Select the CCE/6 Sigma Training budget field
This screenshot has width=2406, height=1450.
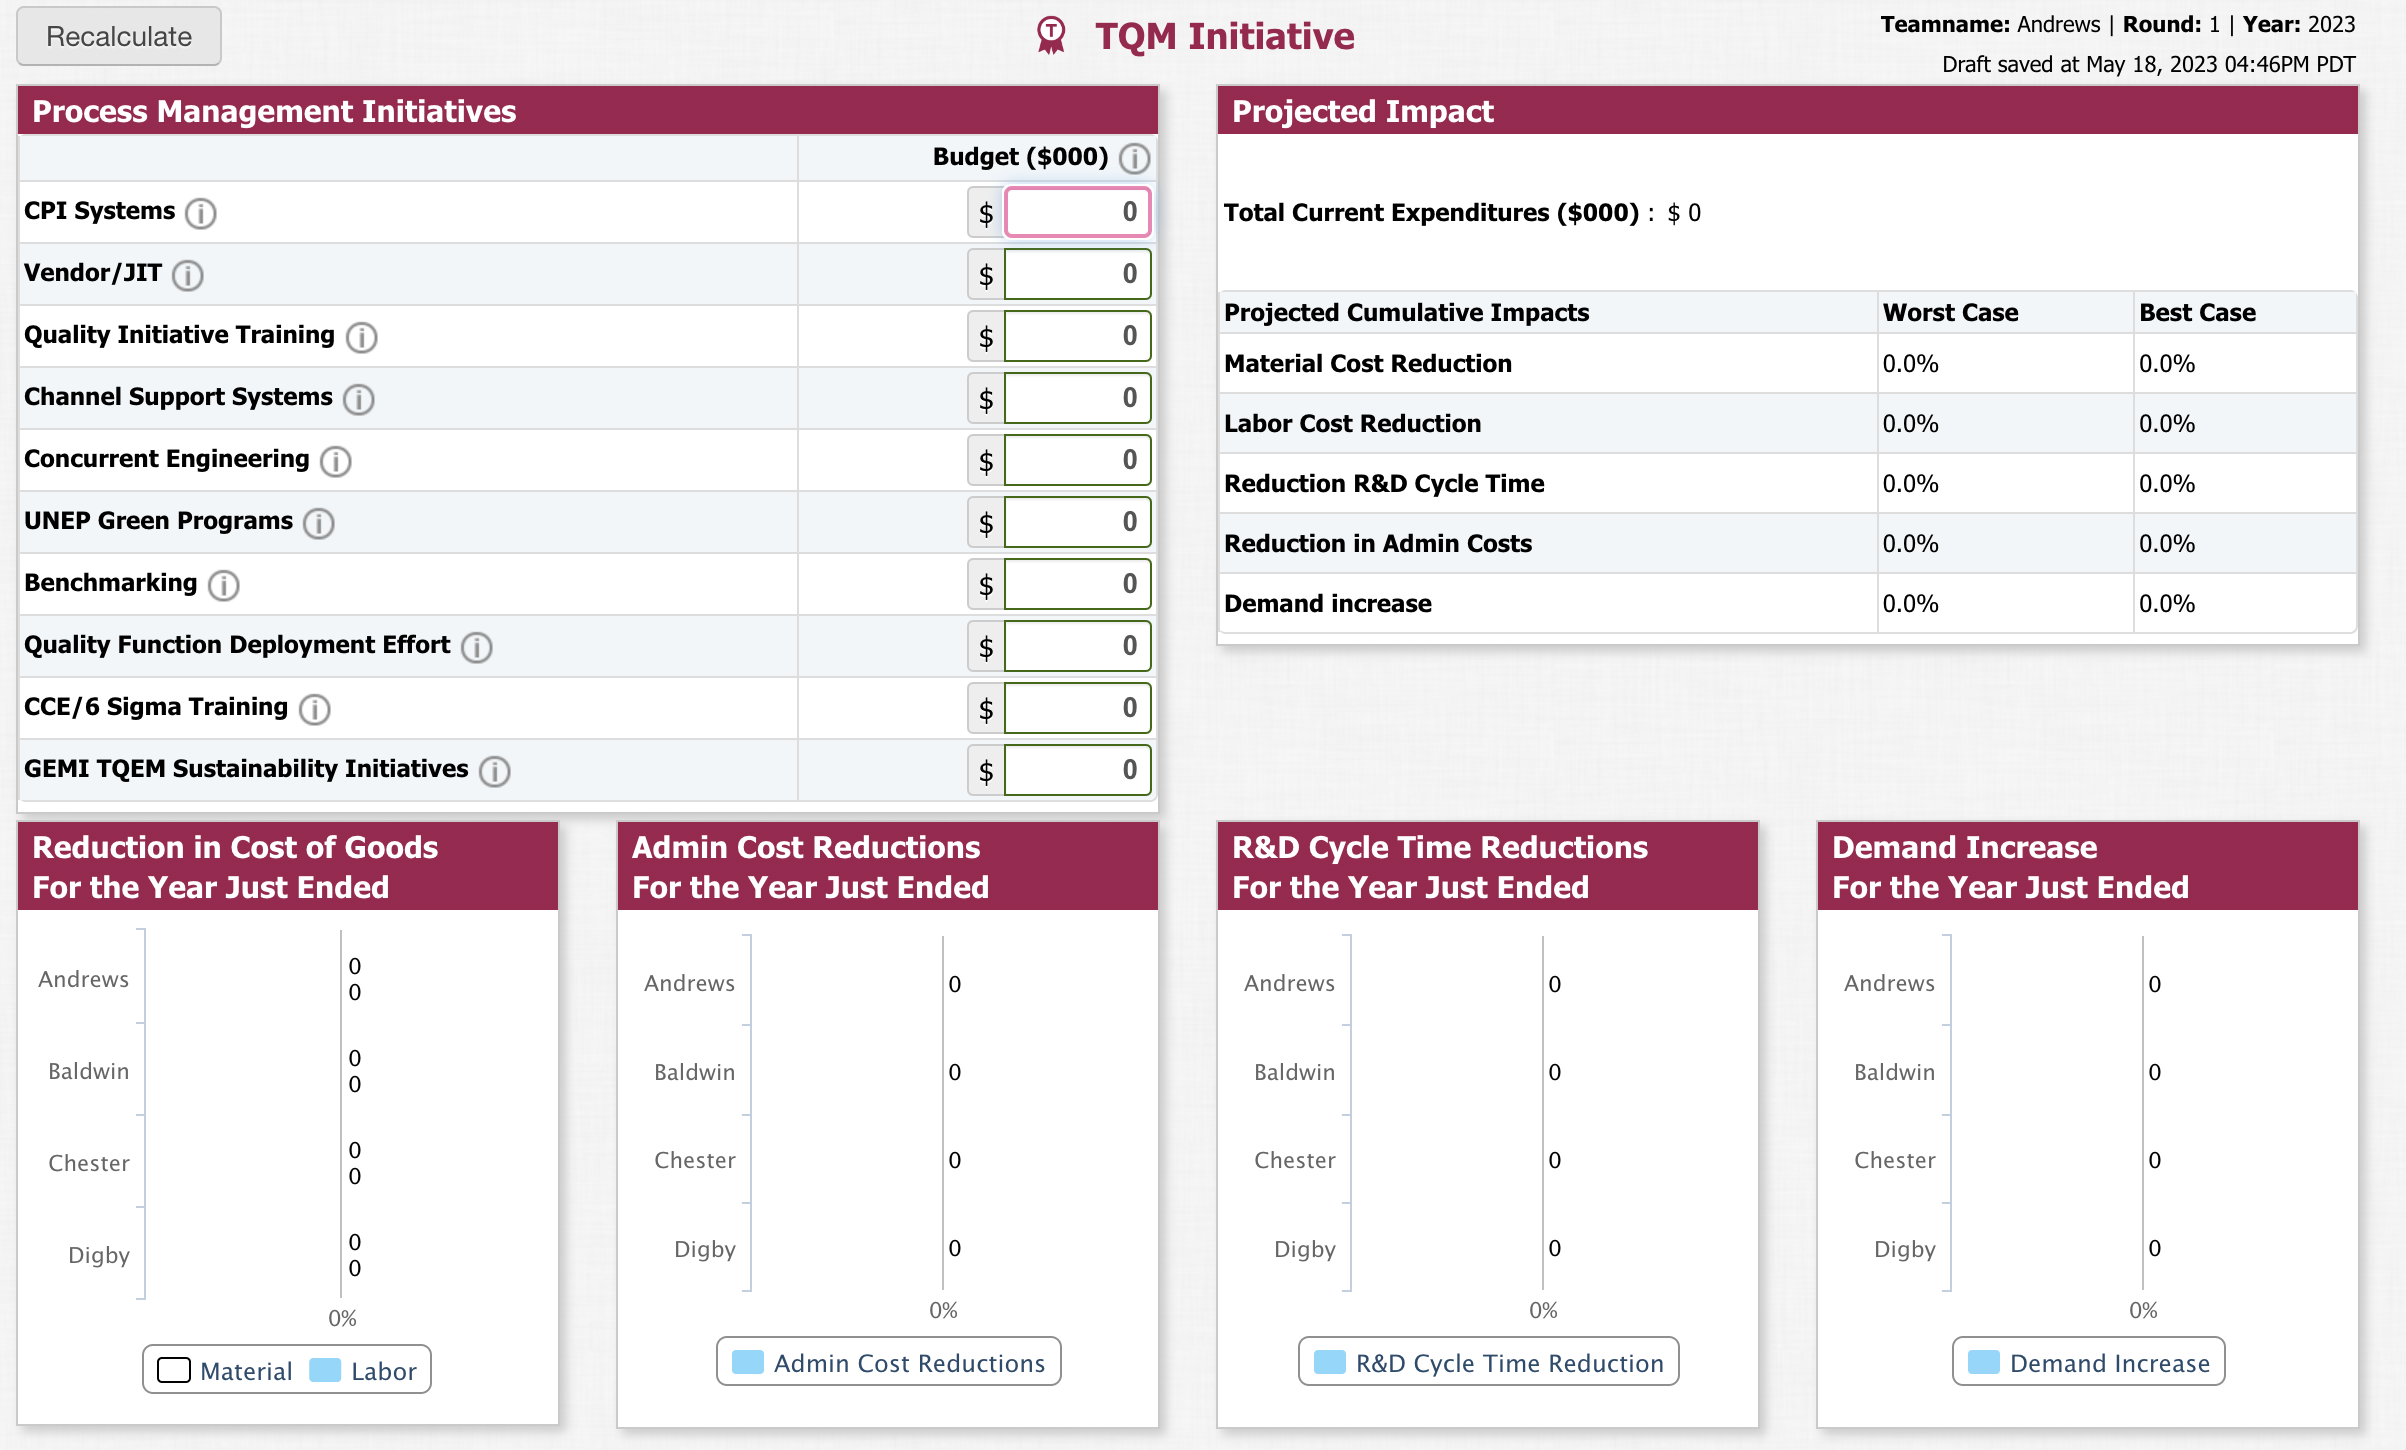pyautogui.click(x=1078, y=708)
